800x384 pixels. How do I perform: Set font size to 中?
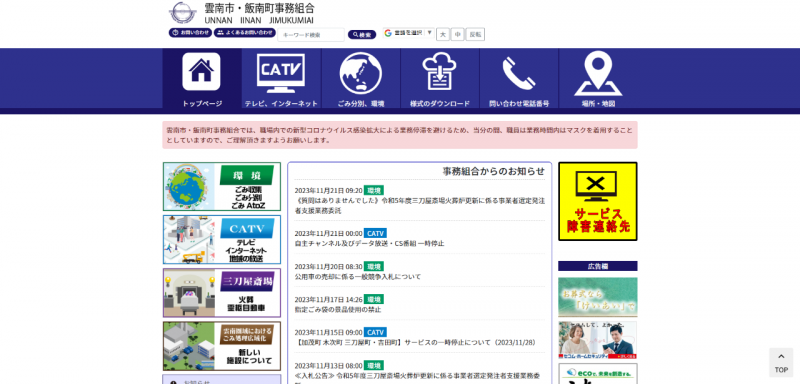click(458, 34)
